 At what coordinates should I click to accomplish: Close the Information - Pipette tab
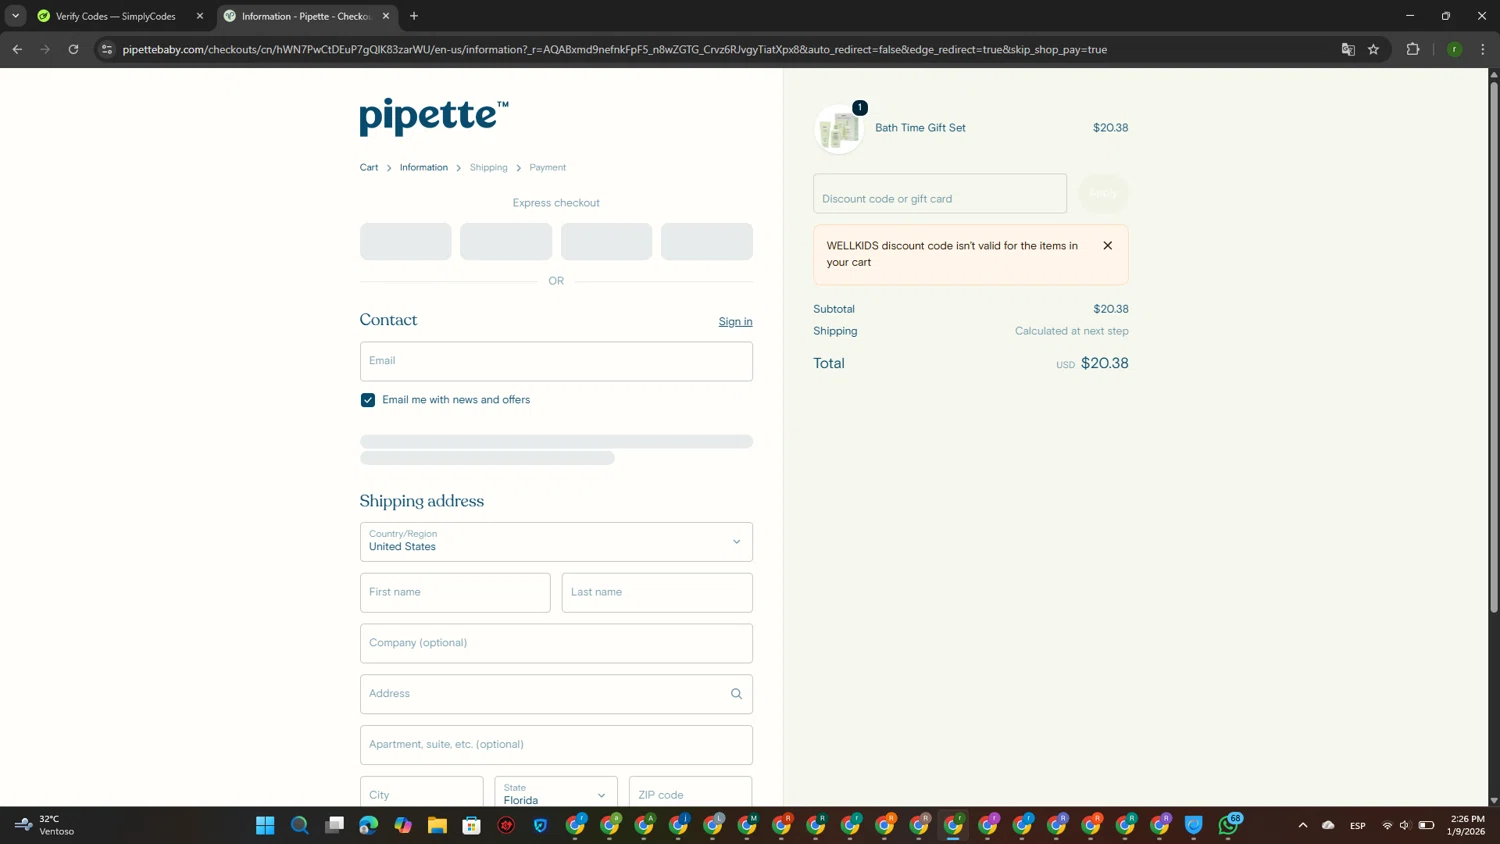[x=386, y=16]
